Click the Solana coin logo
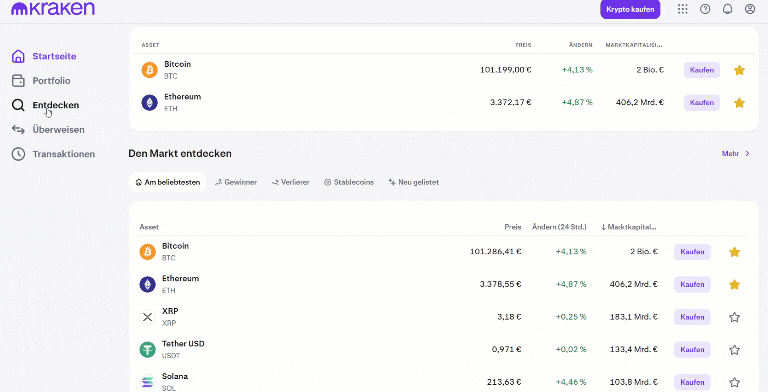The image size is (768, 392). point(147,382)
